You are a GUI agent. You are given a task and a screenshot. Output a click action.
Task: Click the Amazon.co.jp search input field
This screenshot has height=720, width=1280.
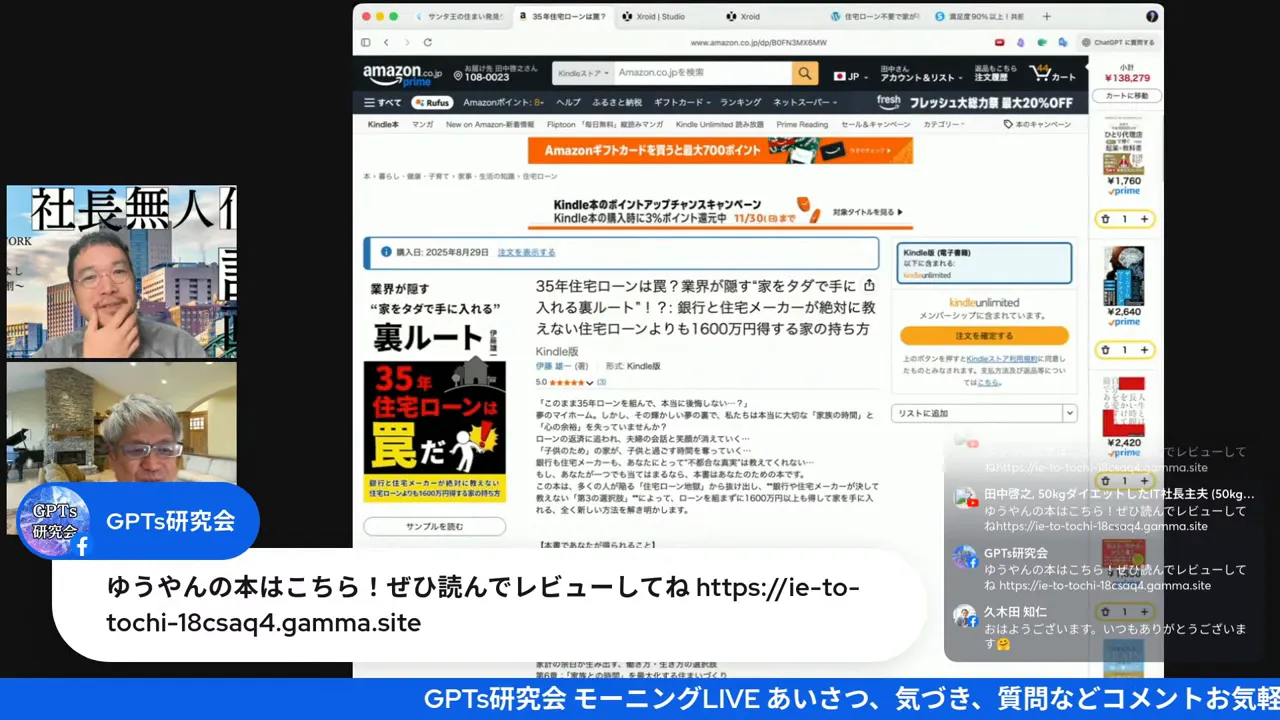coord(700,73)
